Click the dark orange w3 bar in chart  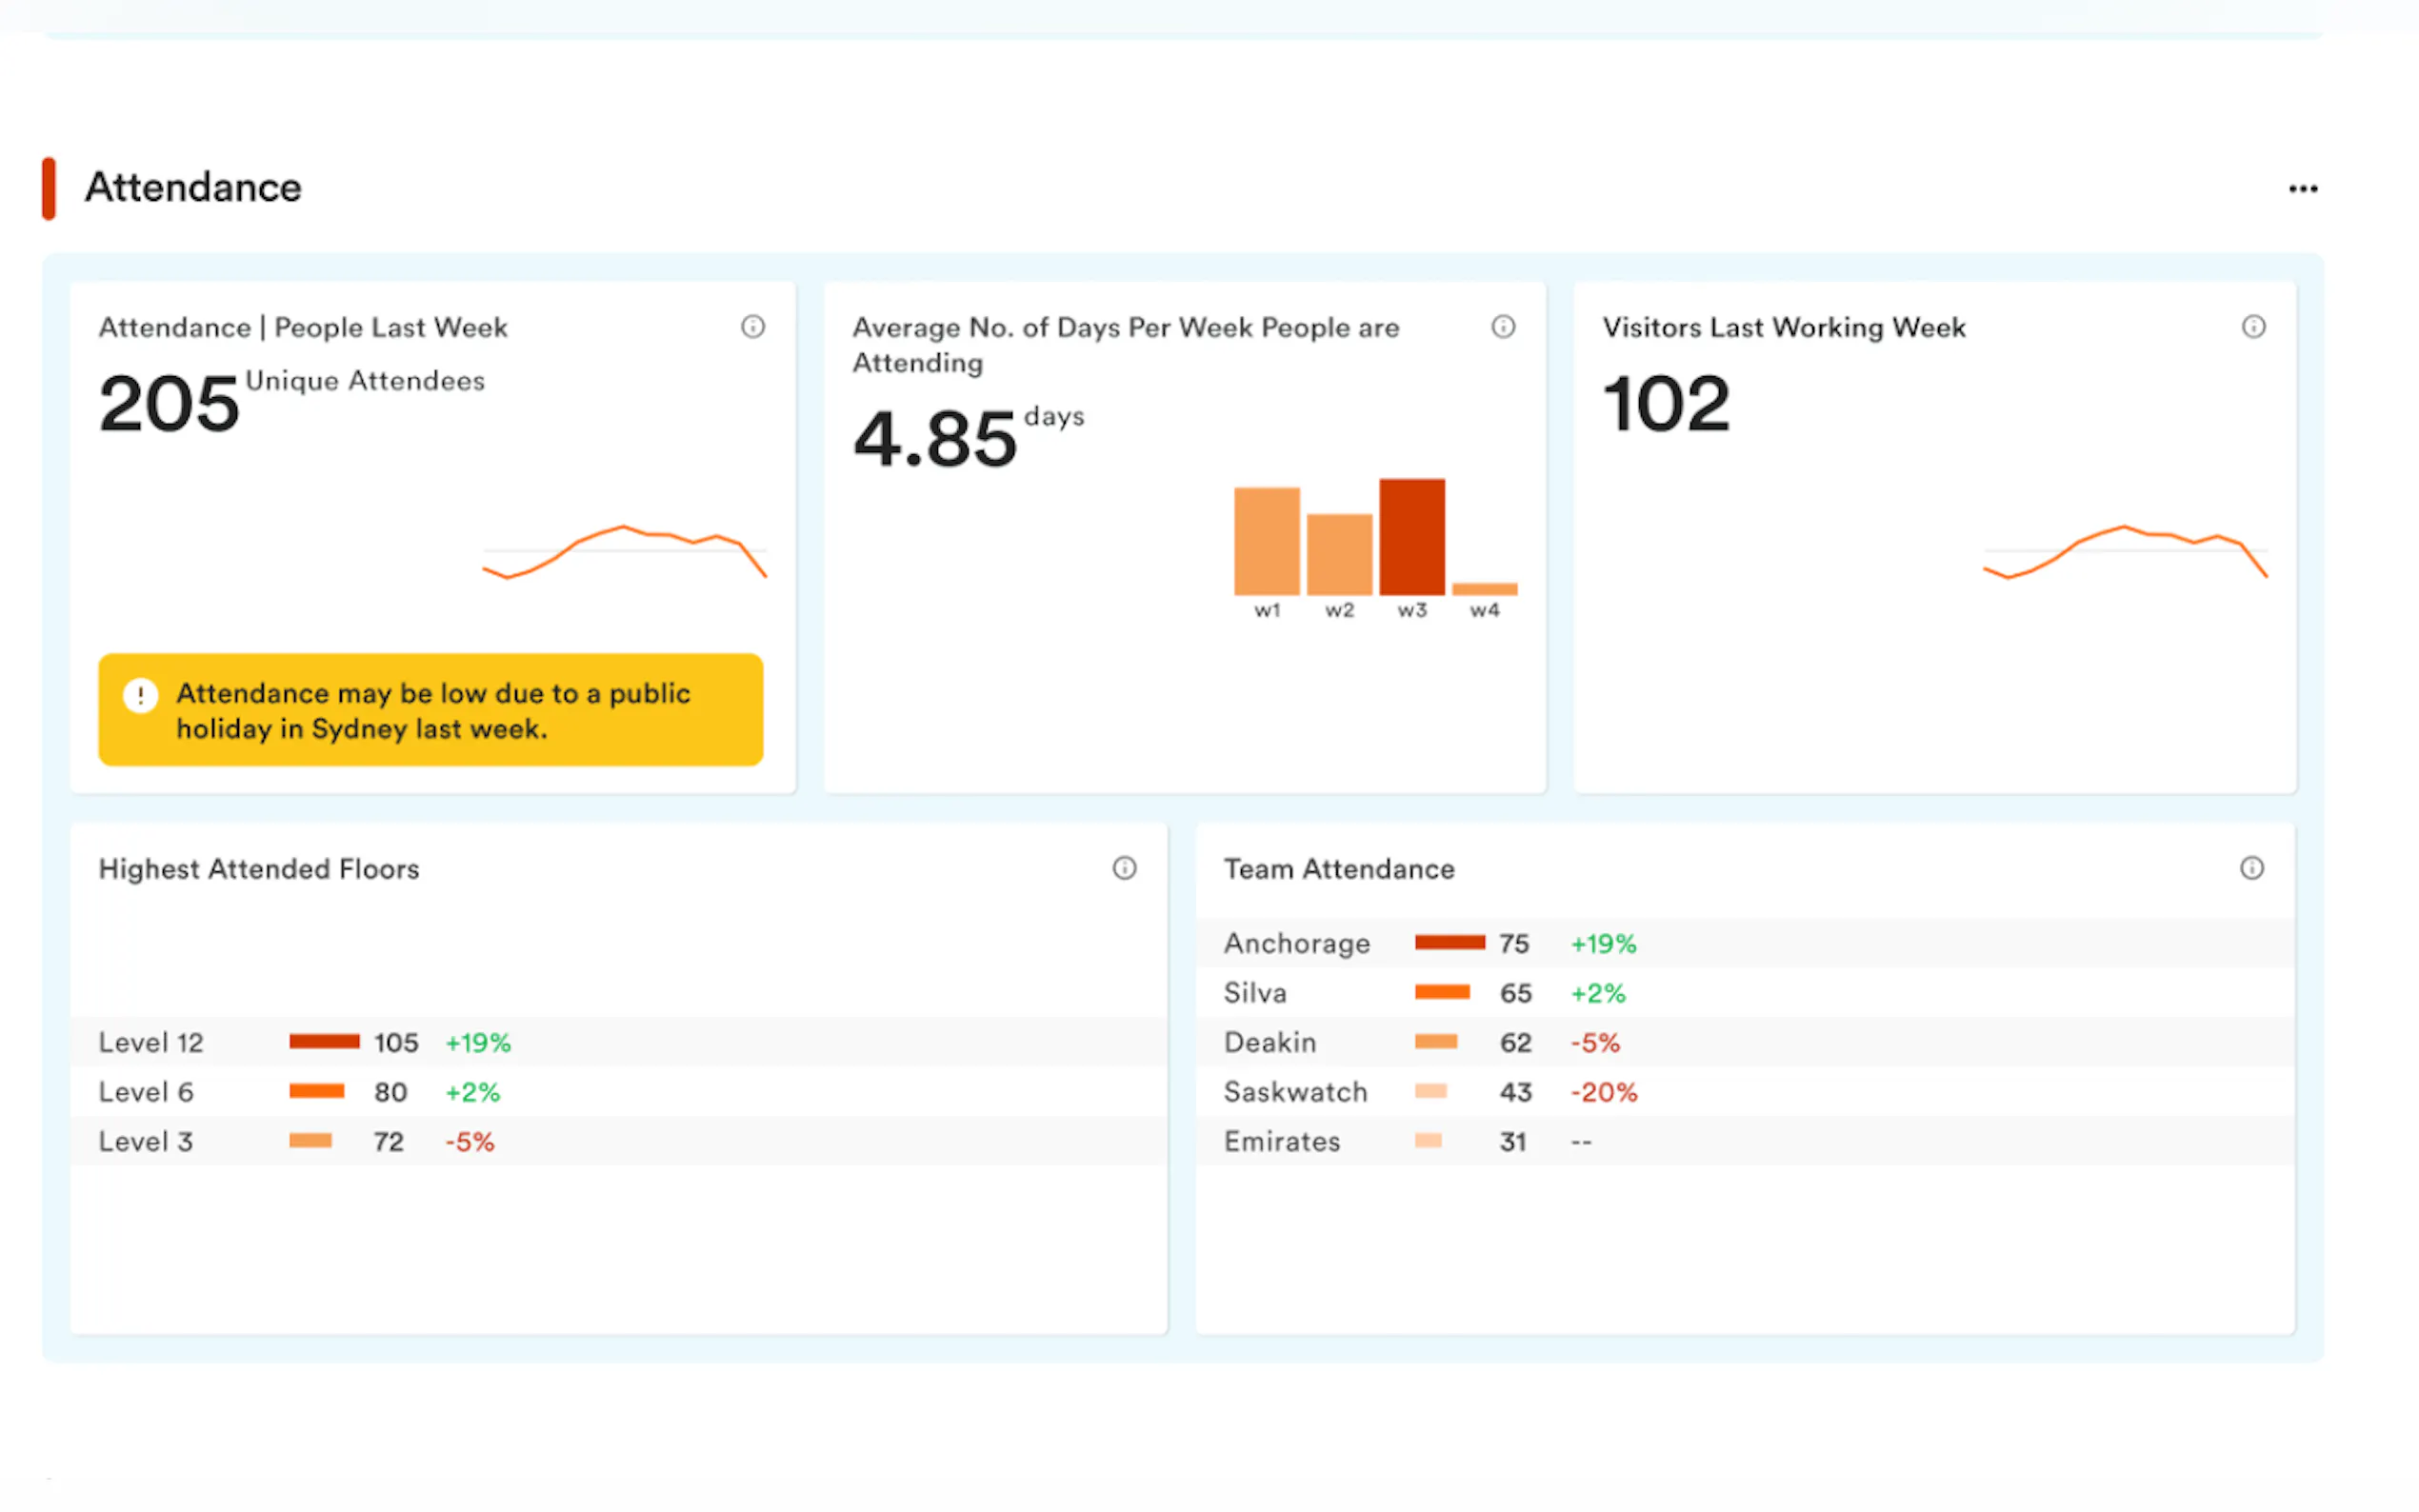pos(1411,537)
